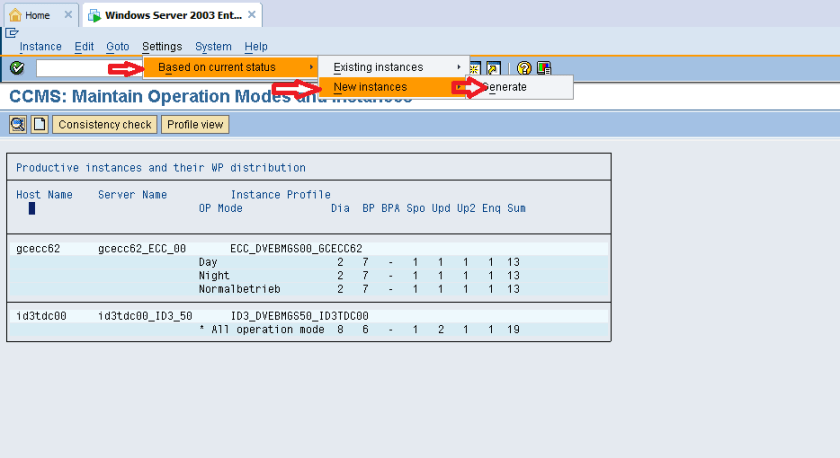Choose Existing instances submenu entry
Screen dimensions: 840x458
point(394,67)
